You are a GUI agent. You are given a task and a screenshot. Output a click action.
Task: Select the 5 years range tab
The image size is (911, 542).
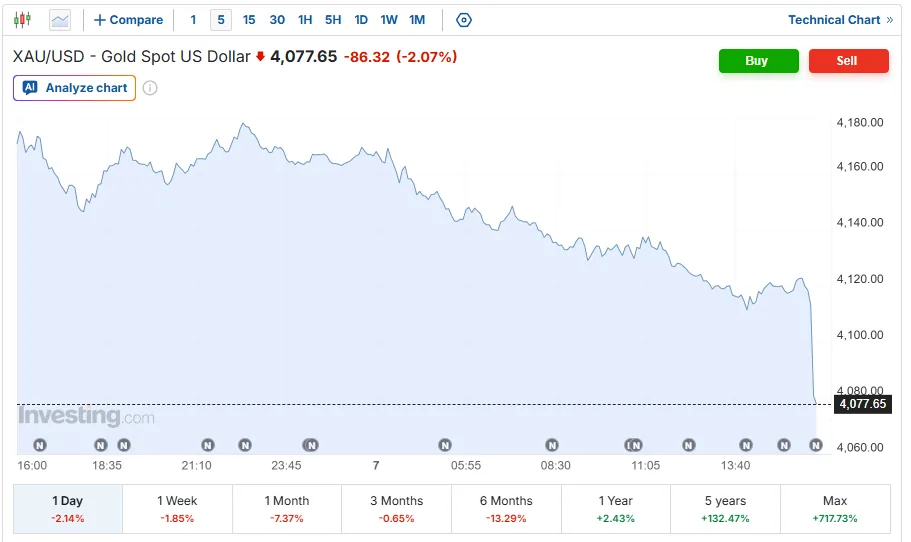click(x=725, y=509)
